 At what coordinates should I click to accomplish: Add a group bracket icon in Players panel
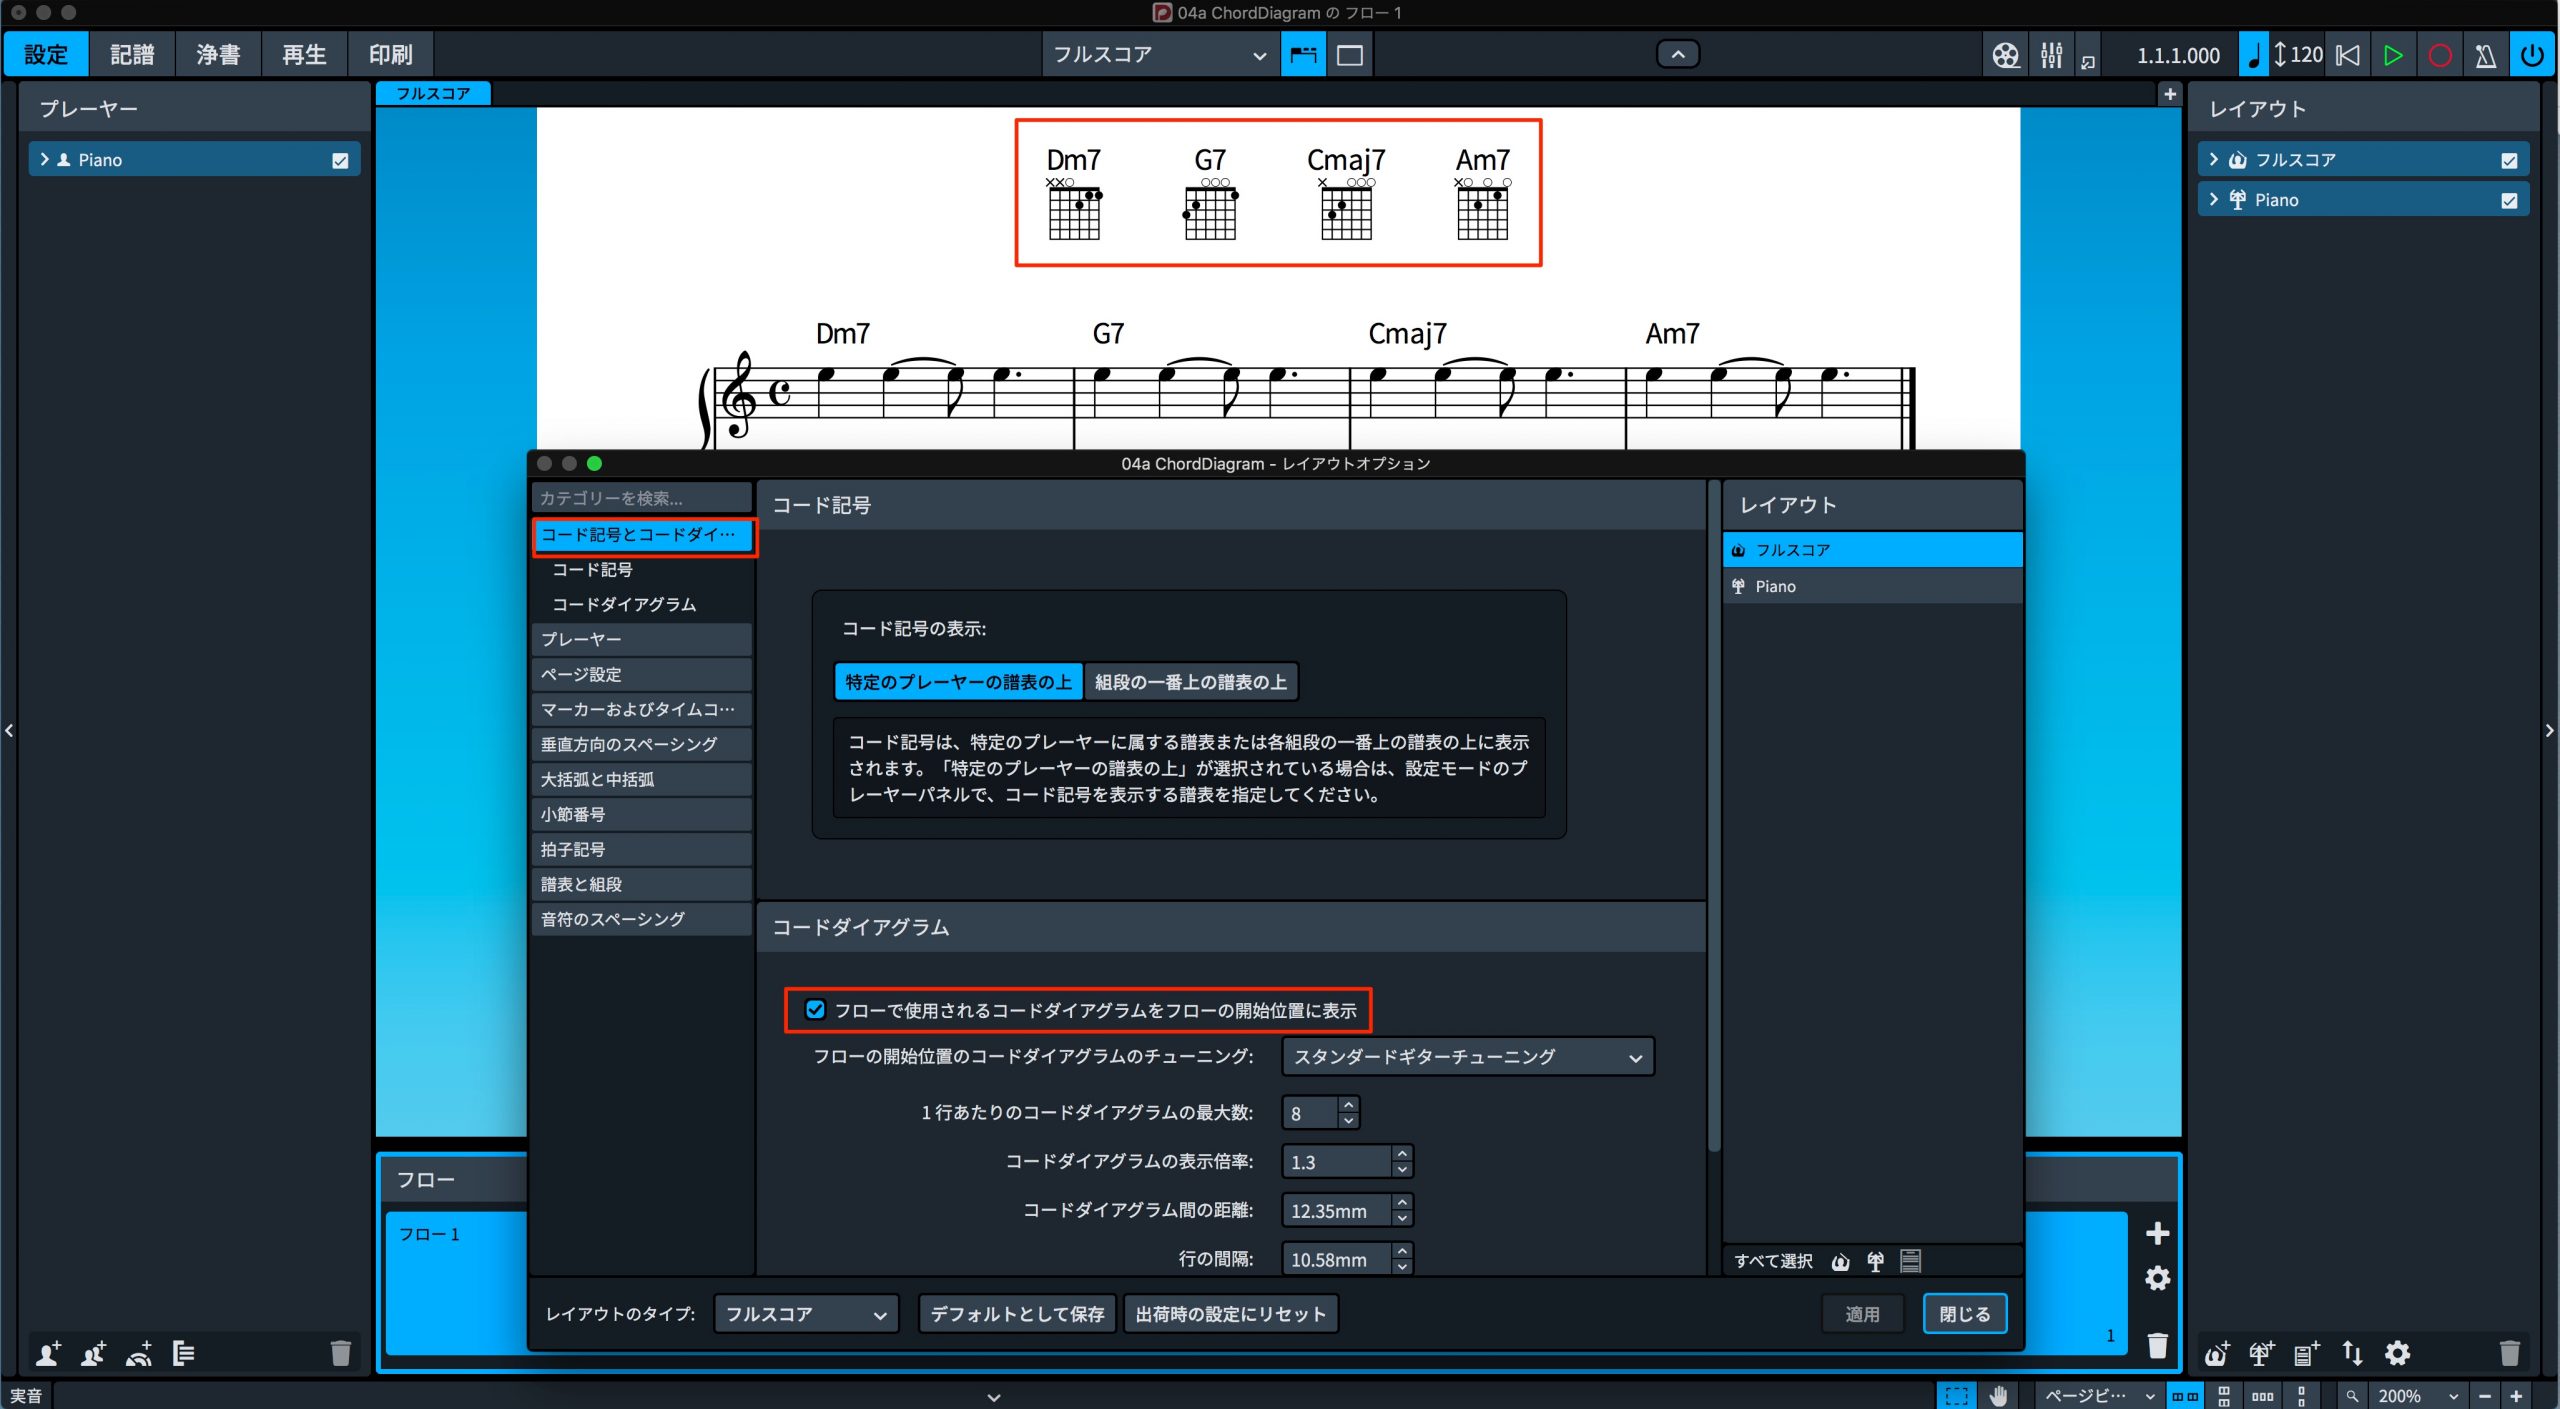(x=183, y=1353)
